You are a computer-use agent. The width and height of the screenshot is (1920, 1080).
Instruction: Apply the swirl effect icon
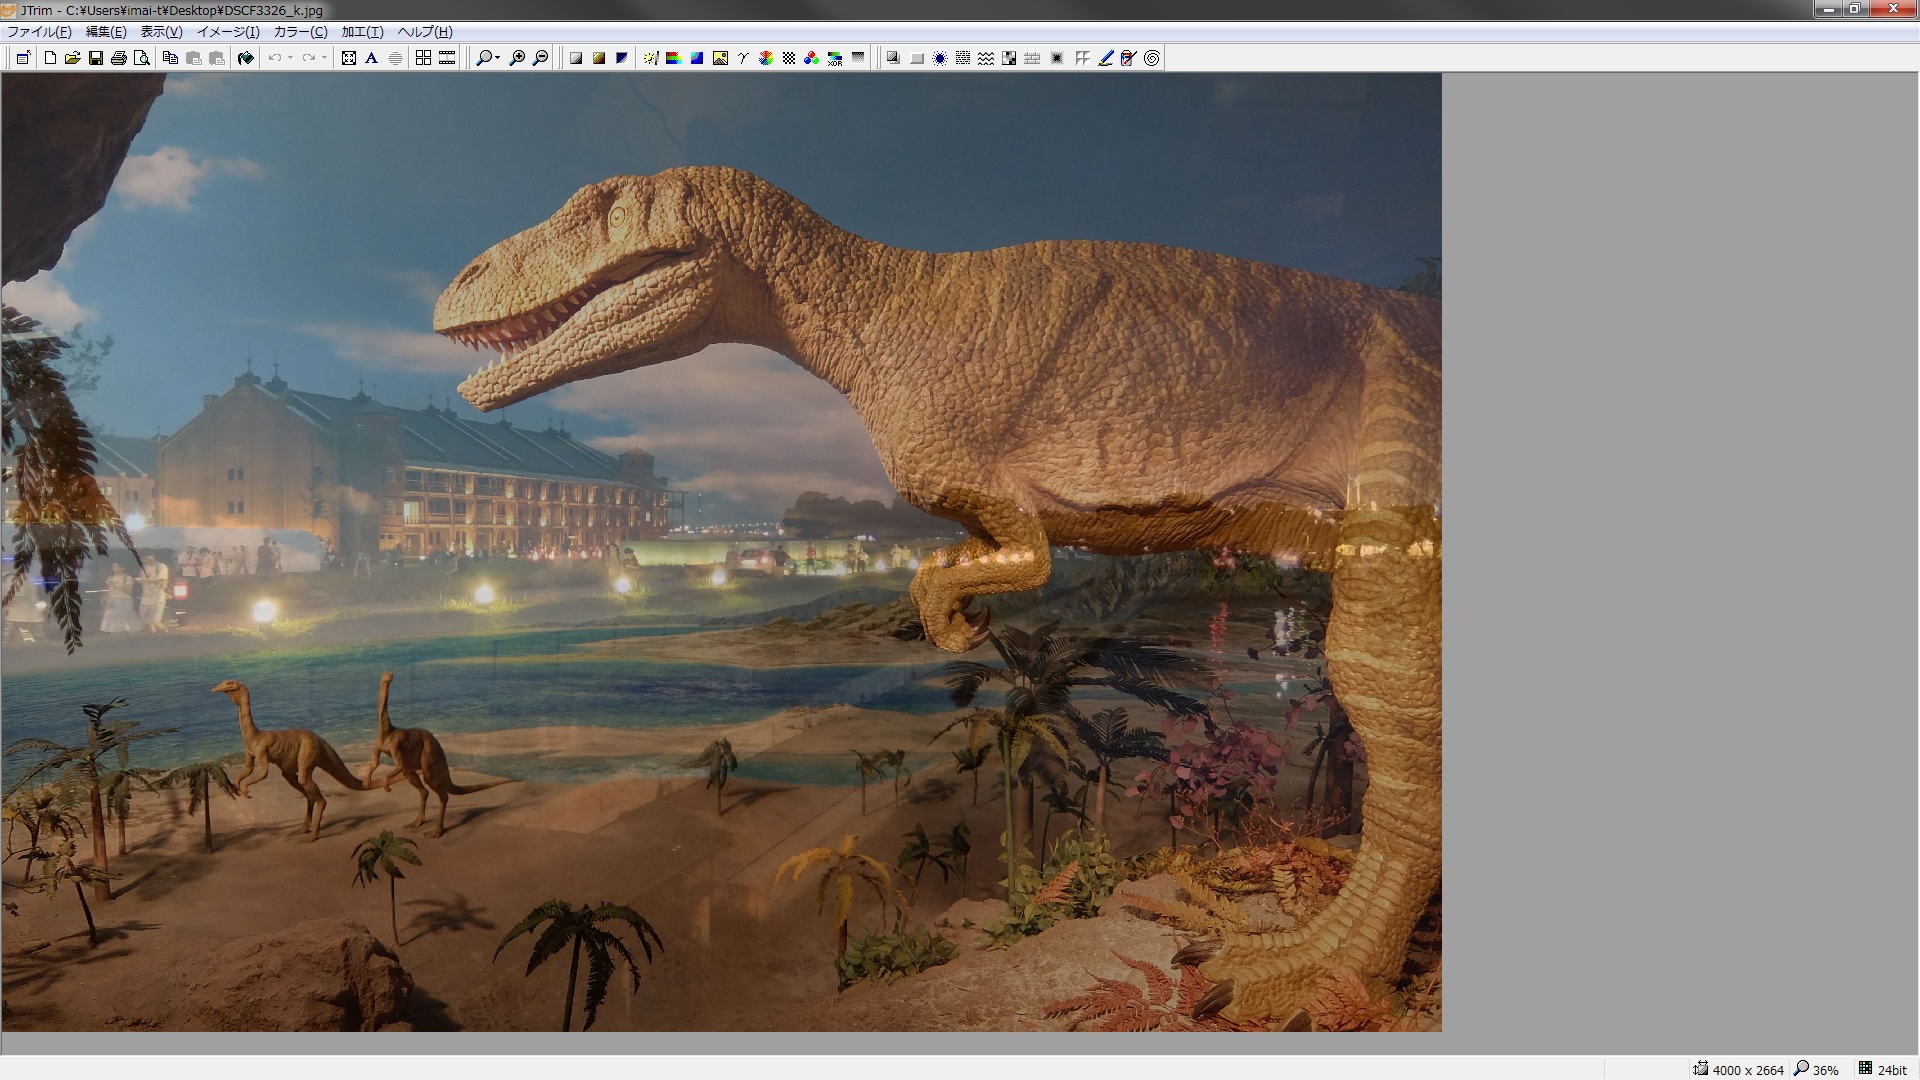click(1152, 58)
